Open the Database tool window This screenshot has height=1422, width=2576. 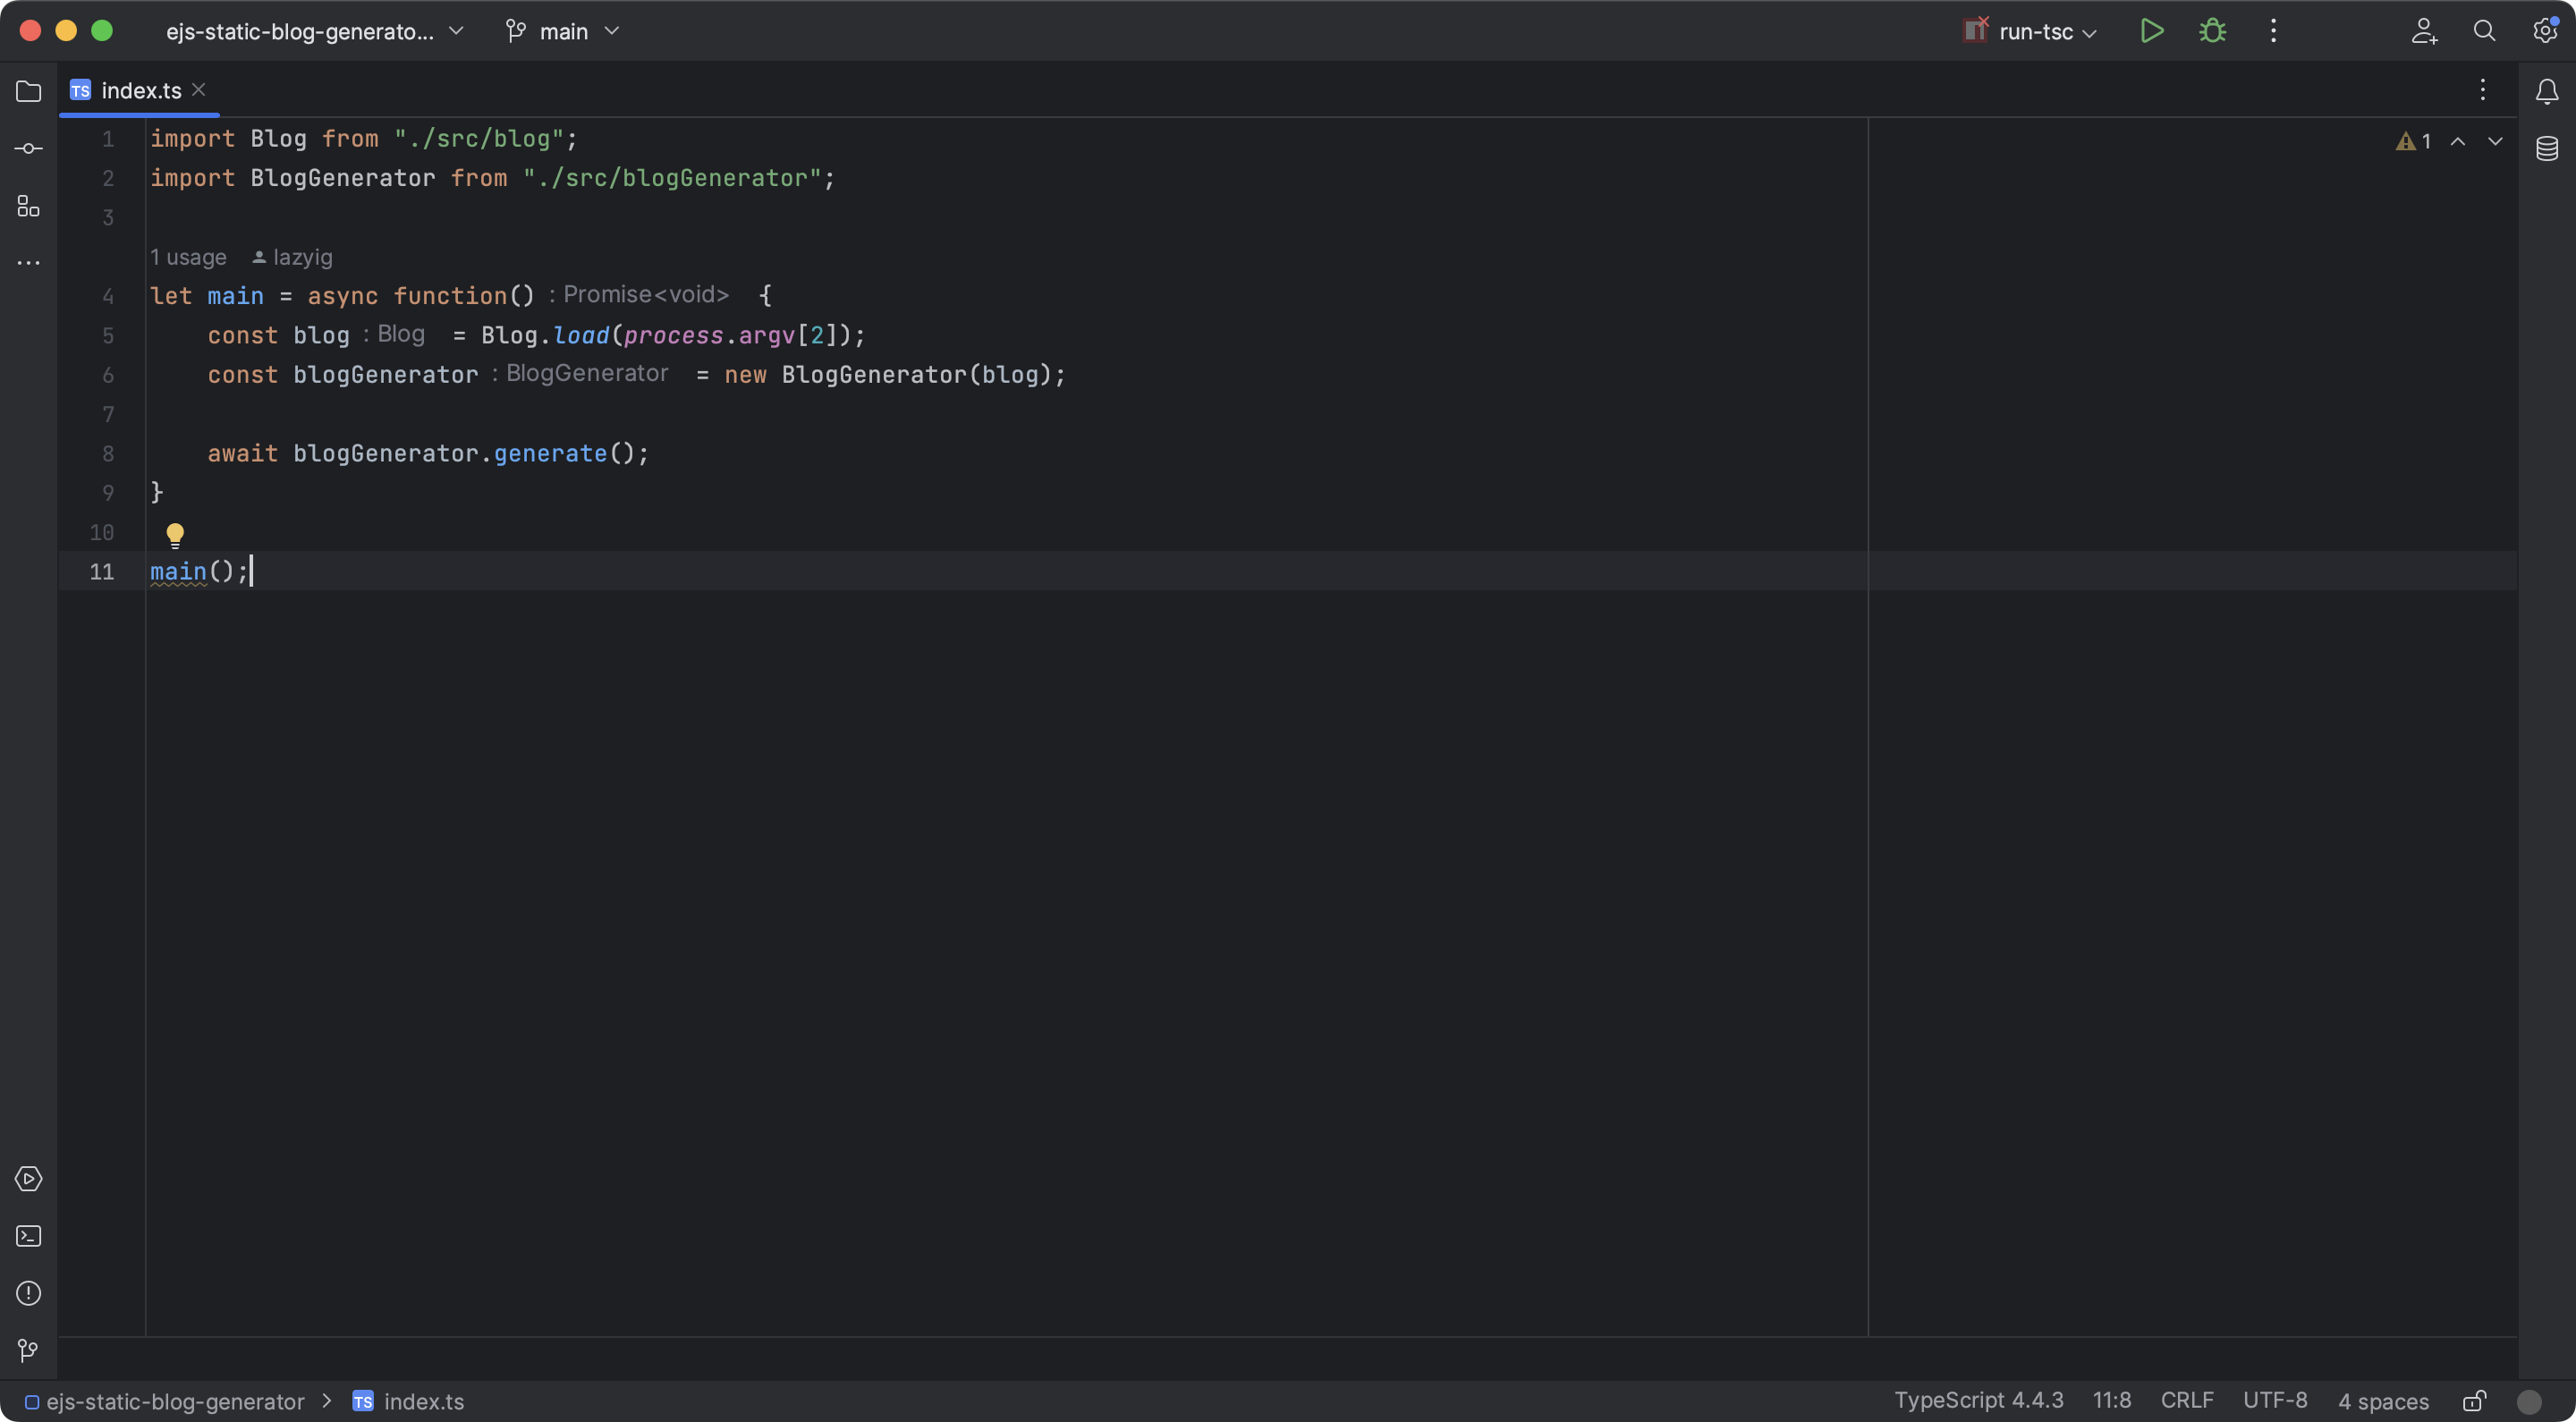2547,149
